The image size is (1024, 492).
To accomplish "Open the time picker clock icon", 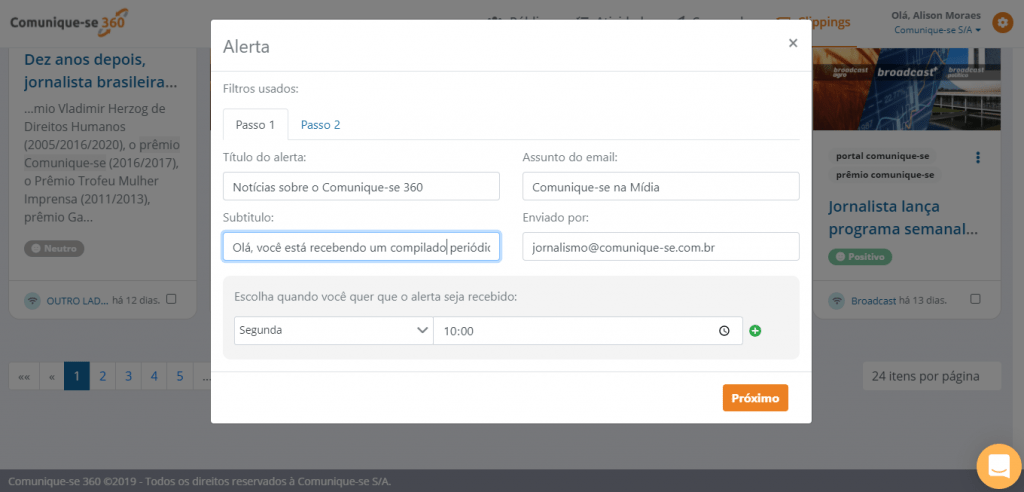I will point(724,331).
